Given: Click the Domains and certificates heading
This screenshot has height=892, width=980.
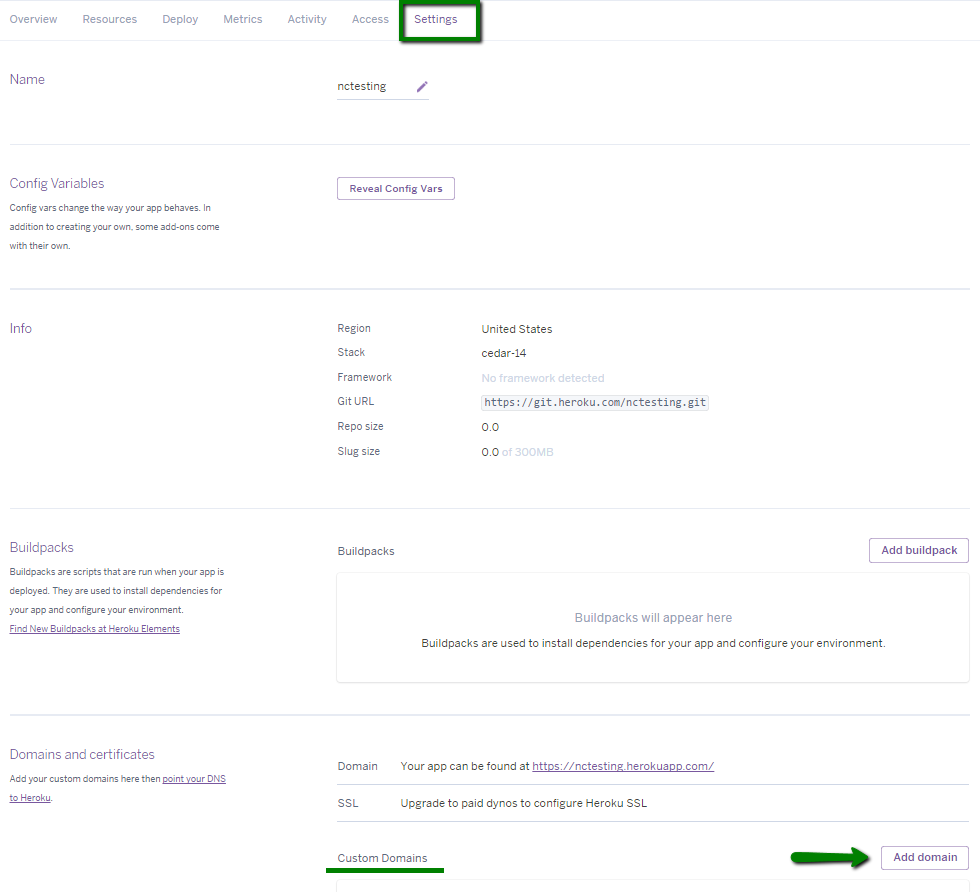Looking at the screenshot, I should click(82, 754).
